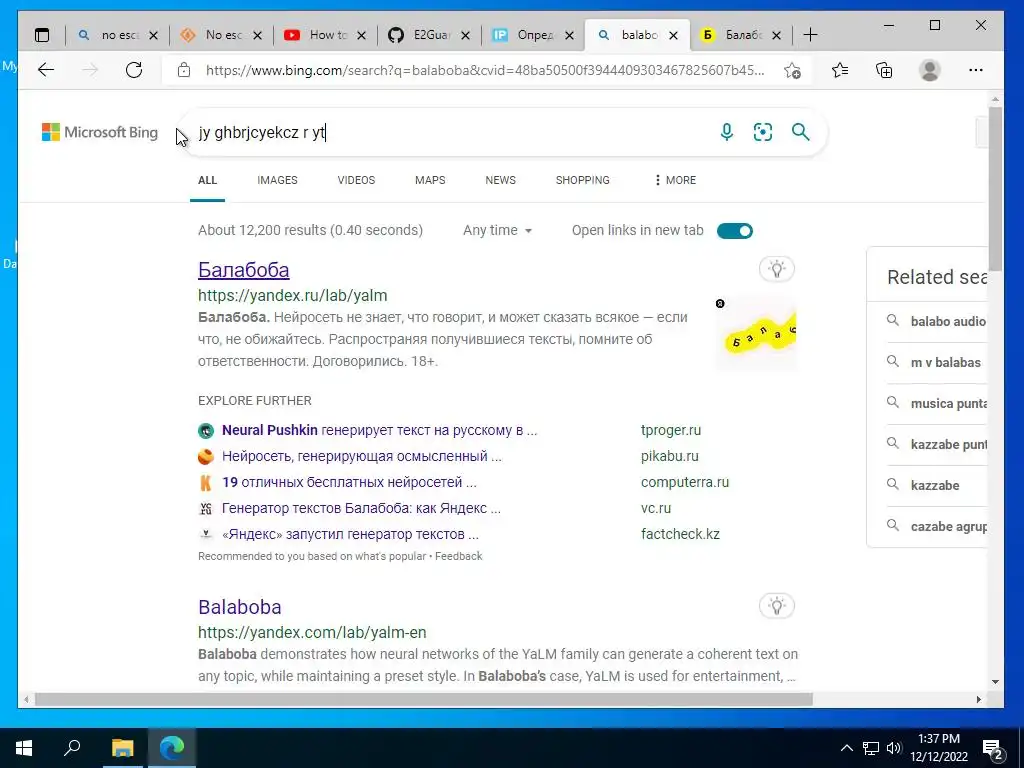Open the Neural Pushkin tproger link
Image resolution: width=1024 pixels, height=768 pixels.
click(x=379, y=430)
